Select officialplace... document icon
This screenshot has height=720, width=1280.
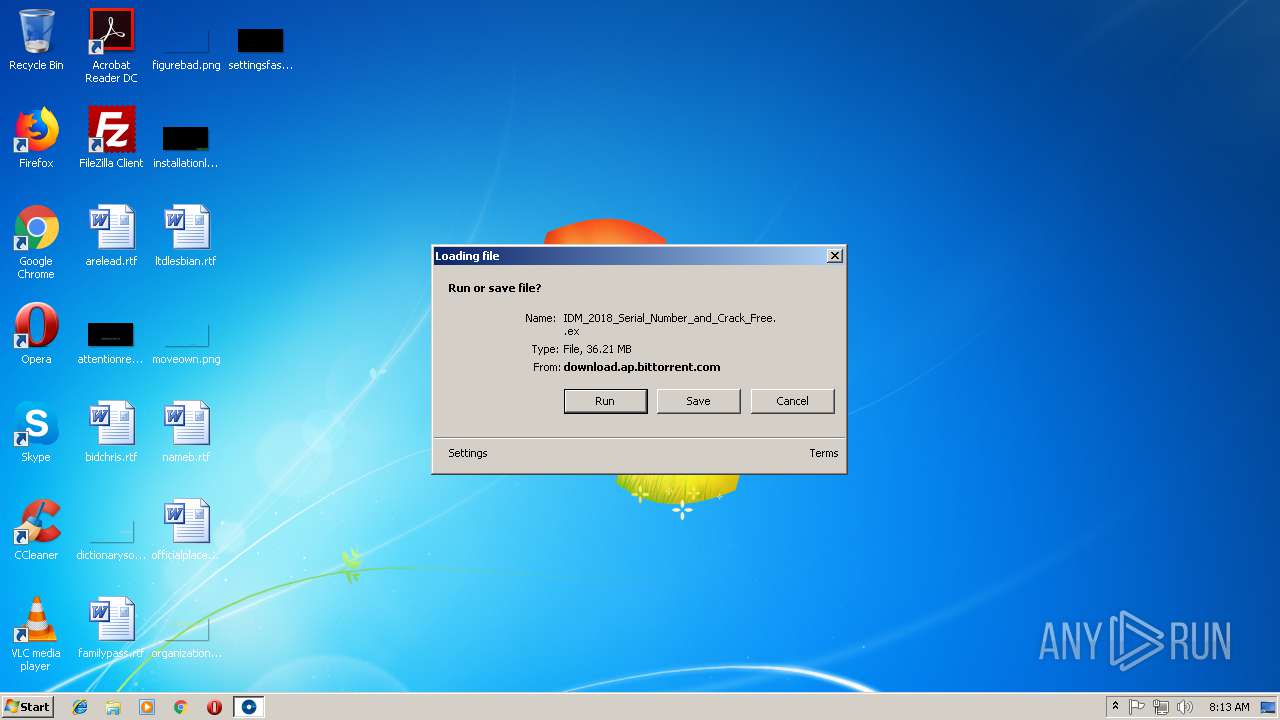[186, 530]
